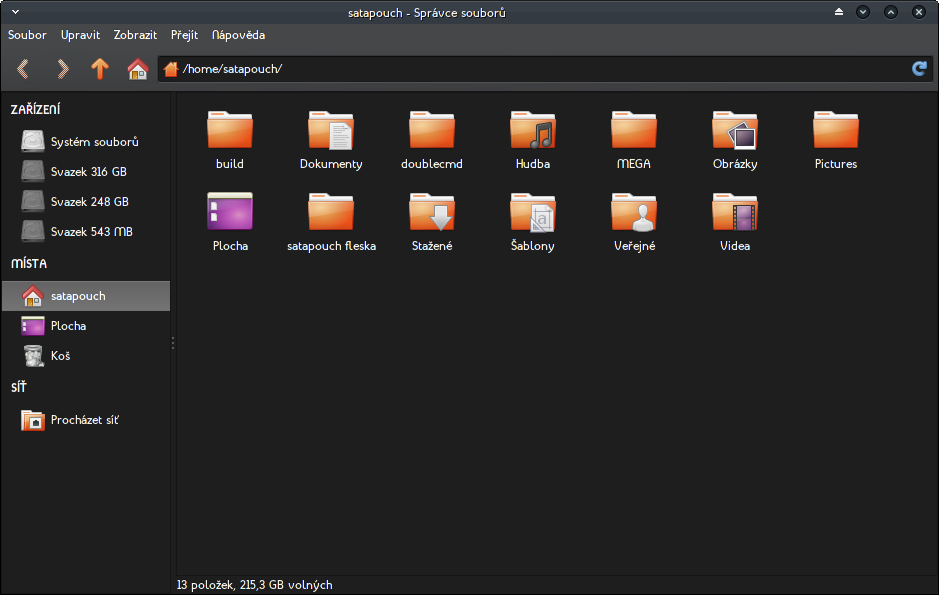Select the build folder icon
This screenshot has height=595, width=939.
(x=230, y=130)
